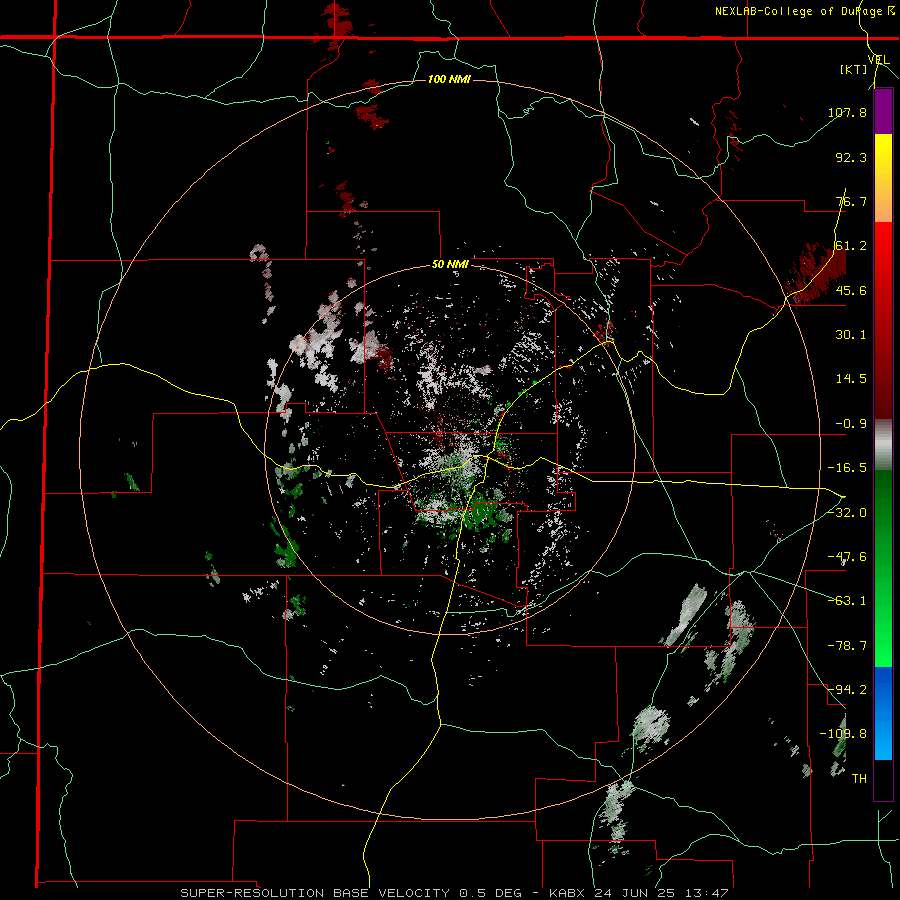Click the VEL legend title
The image size is (900, 900).
(x=878, y=59)
